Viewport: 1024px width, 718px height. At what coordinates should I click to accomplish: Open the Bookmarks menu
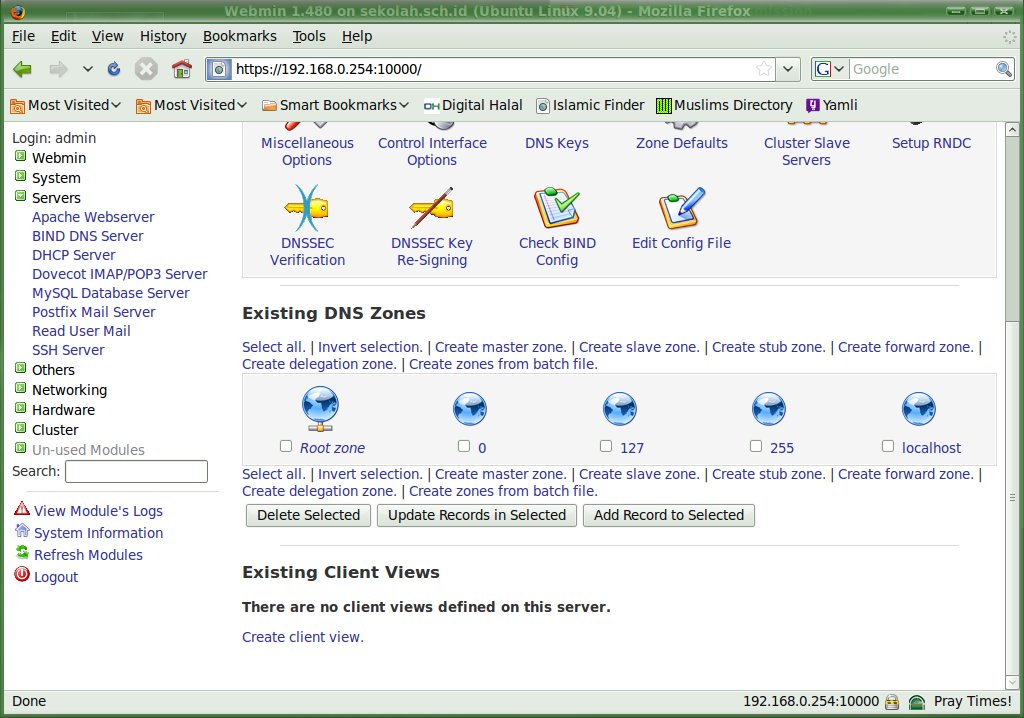239,36
